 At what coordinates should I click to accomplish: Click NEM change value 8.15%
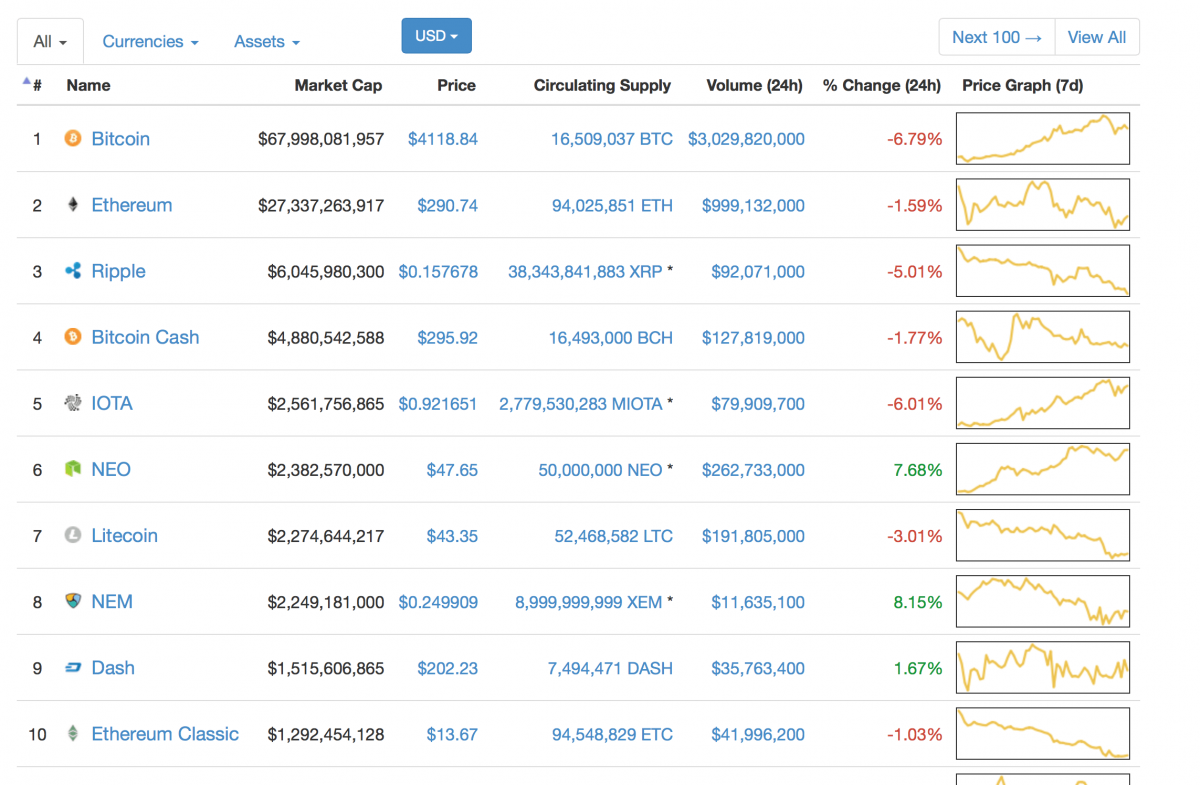click(918, 601)
